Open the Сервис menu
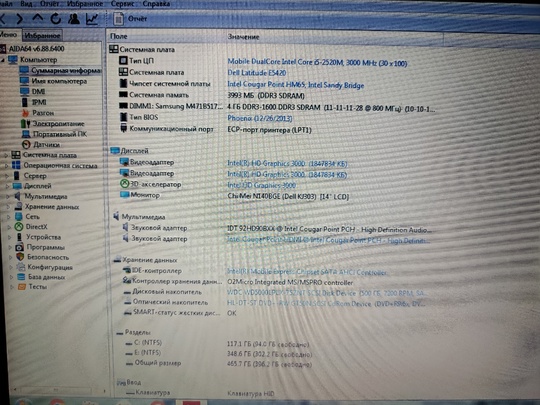 [x=122, y=4]
